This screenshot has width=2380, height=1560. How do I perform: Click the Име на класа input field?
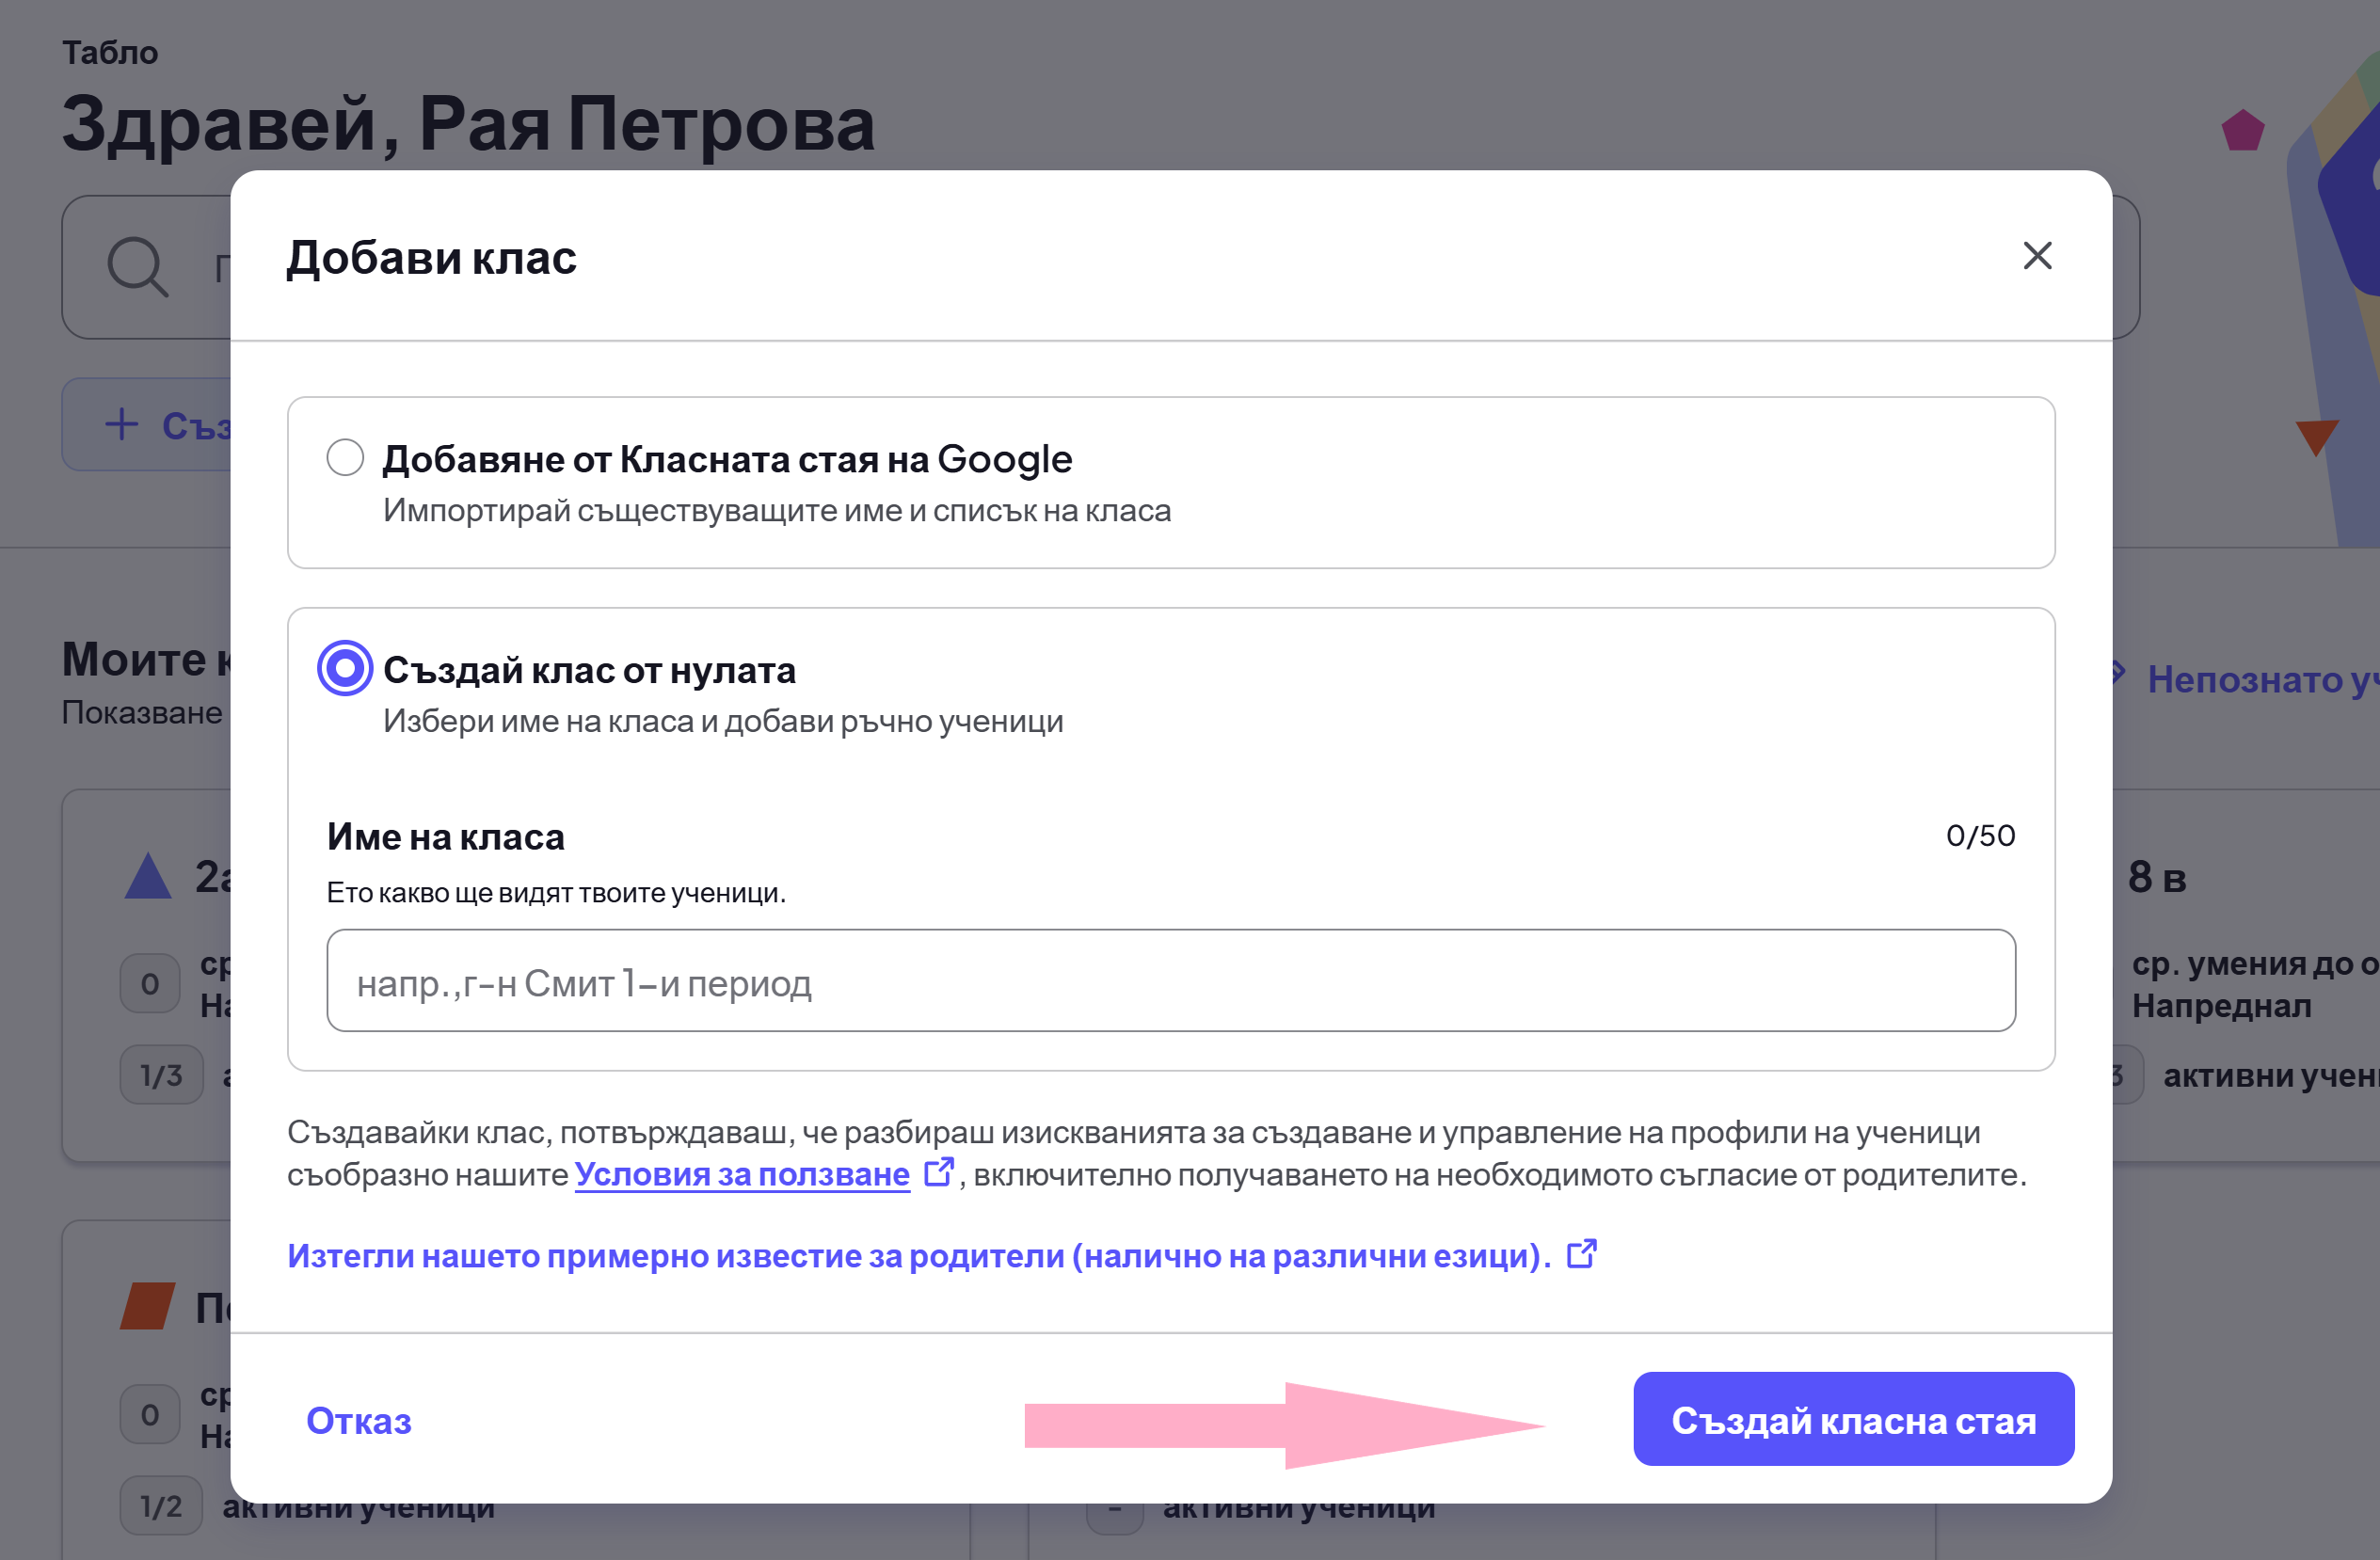1171,981
